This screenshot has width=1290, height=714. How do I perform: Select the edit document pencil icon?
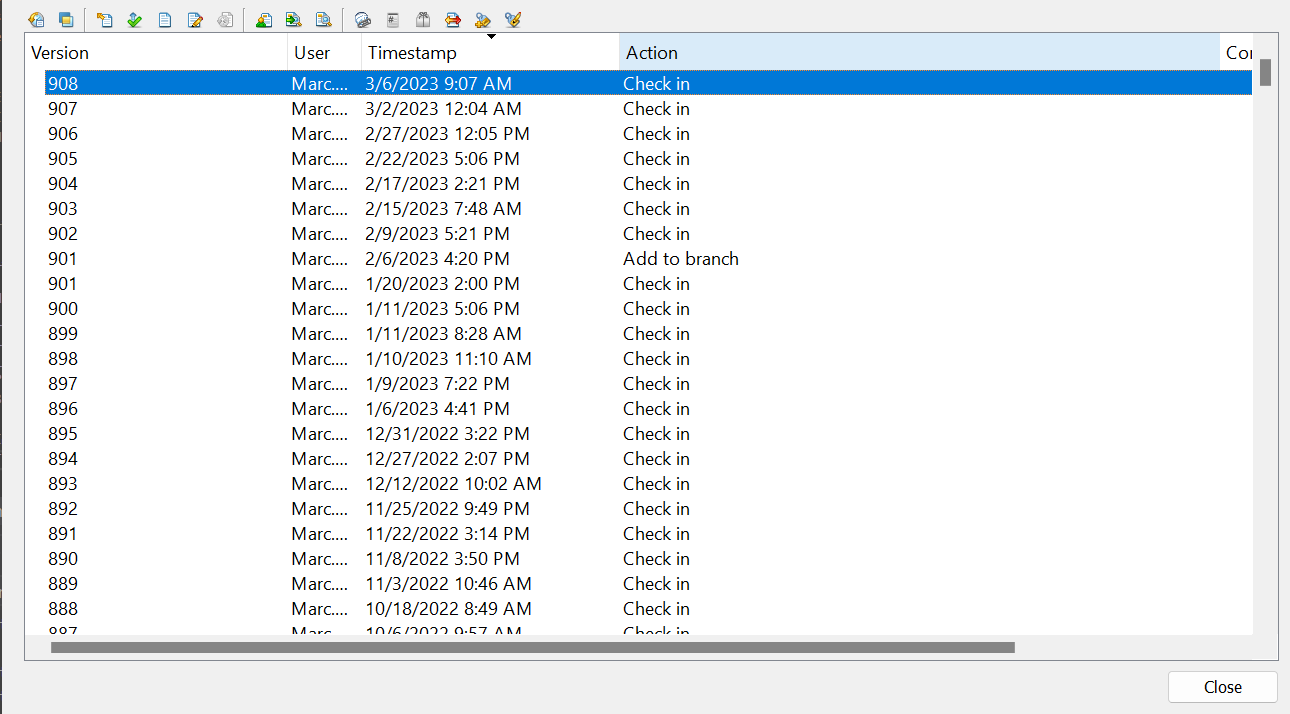coord(195,19)
